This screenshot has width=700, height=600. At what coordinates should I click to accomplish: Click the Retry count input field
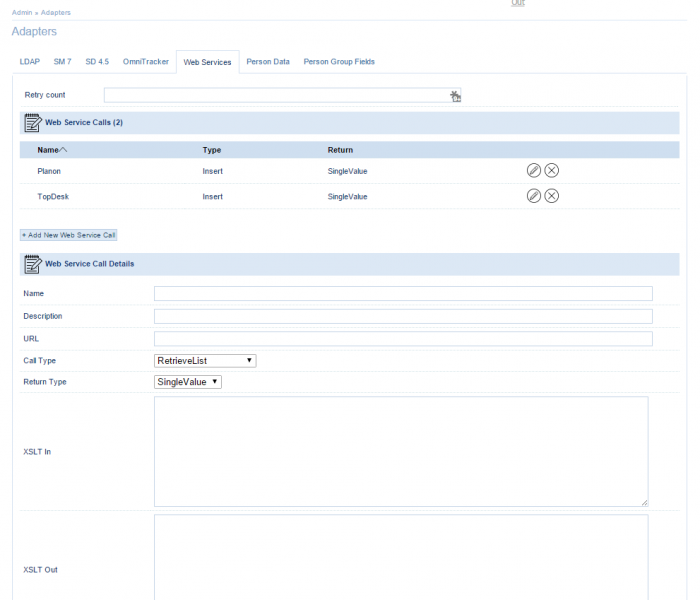pyautogui.click(x=282, y=95)
